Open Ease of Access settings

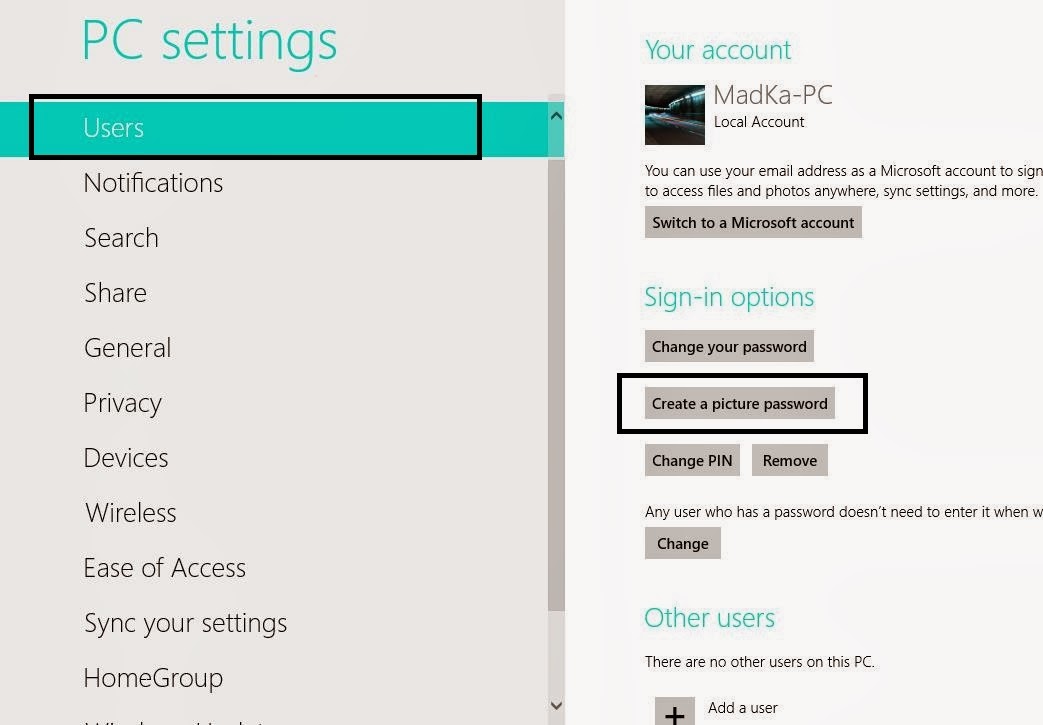(x=164, y=567)
